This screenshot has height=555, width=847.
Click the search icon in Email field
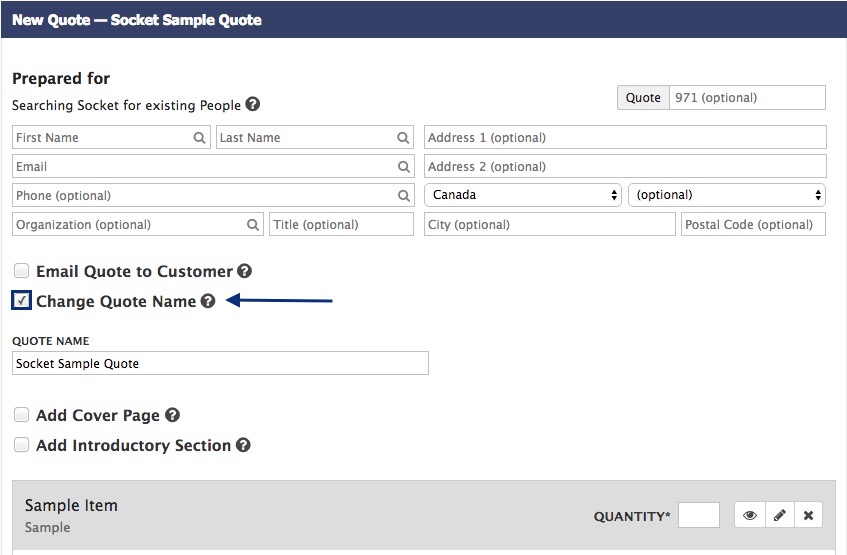404,166
